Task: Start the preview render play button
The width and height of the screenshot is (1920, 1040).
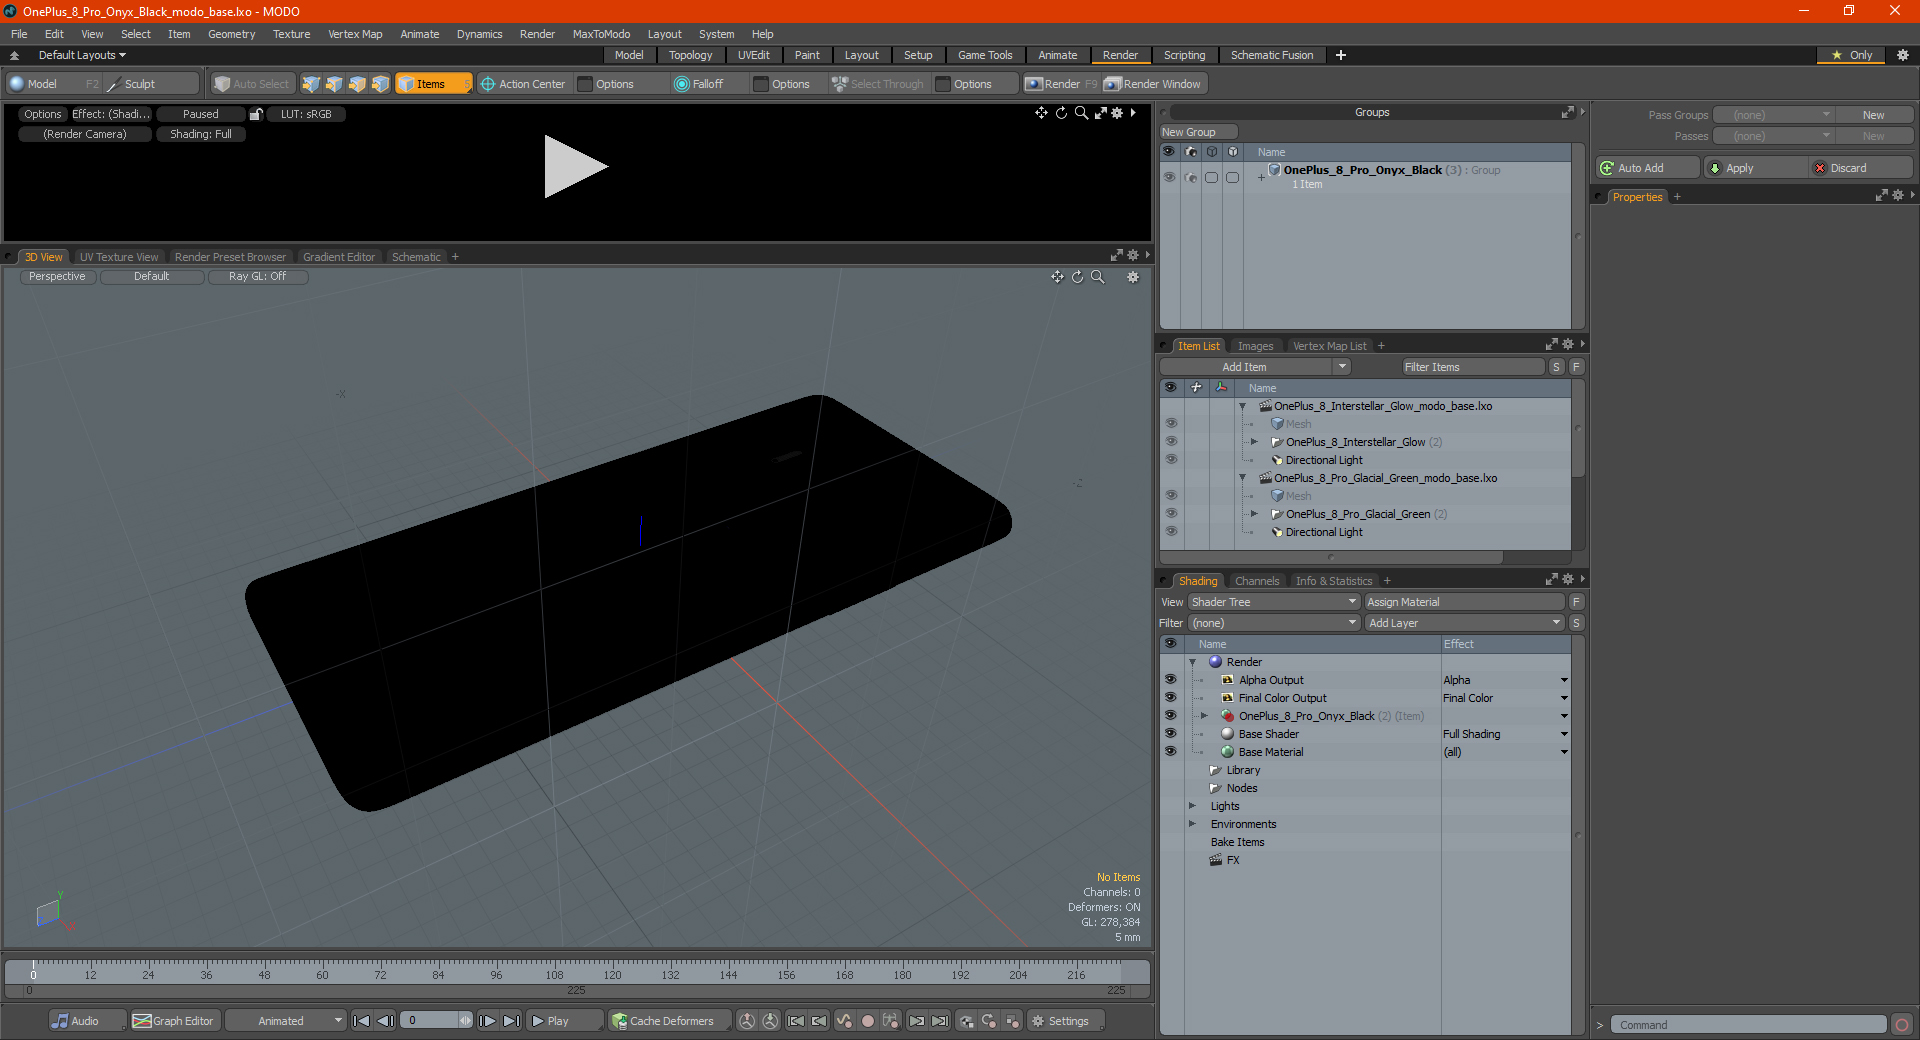Action: 575,167
